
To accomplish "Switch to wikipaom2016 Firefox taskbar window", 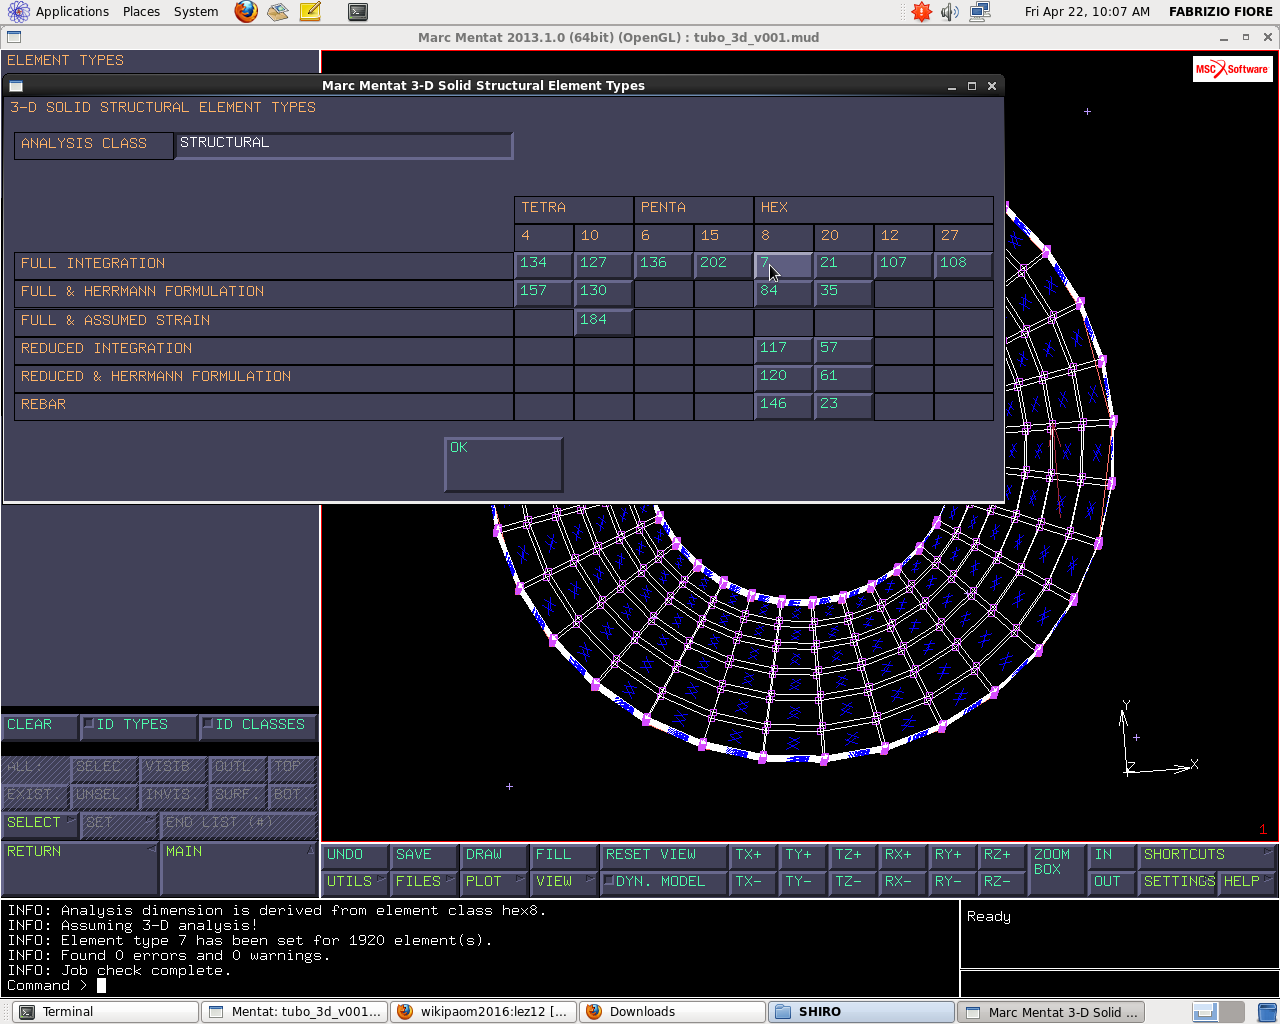I will (x=483, y=1012).
